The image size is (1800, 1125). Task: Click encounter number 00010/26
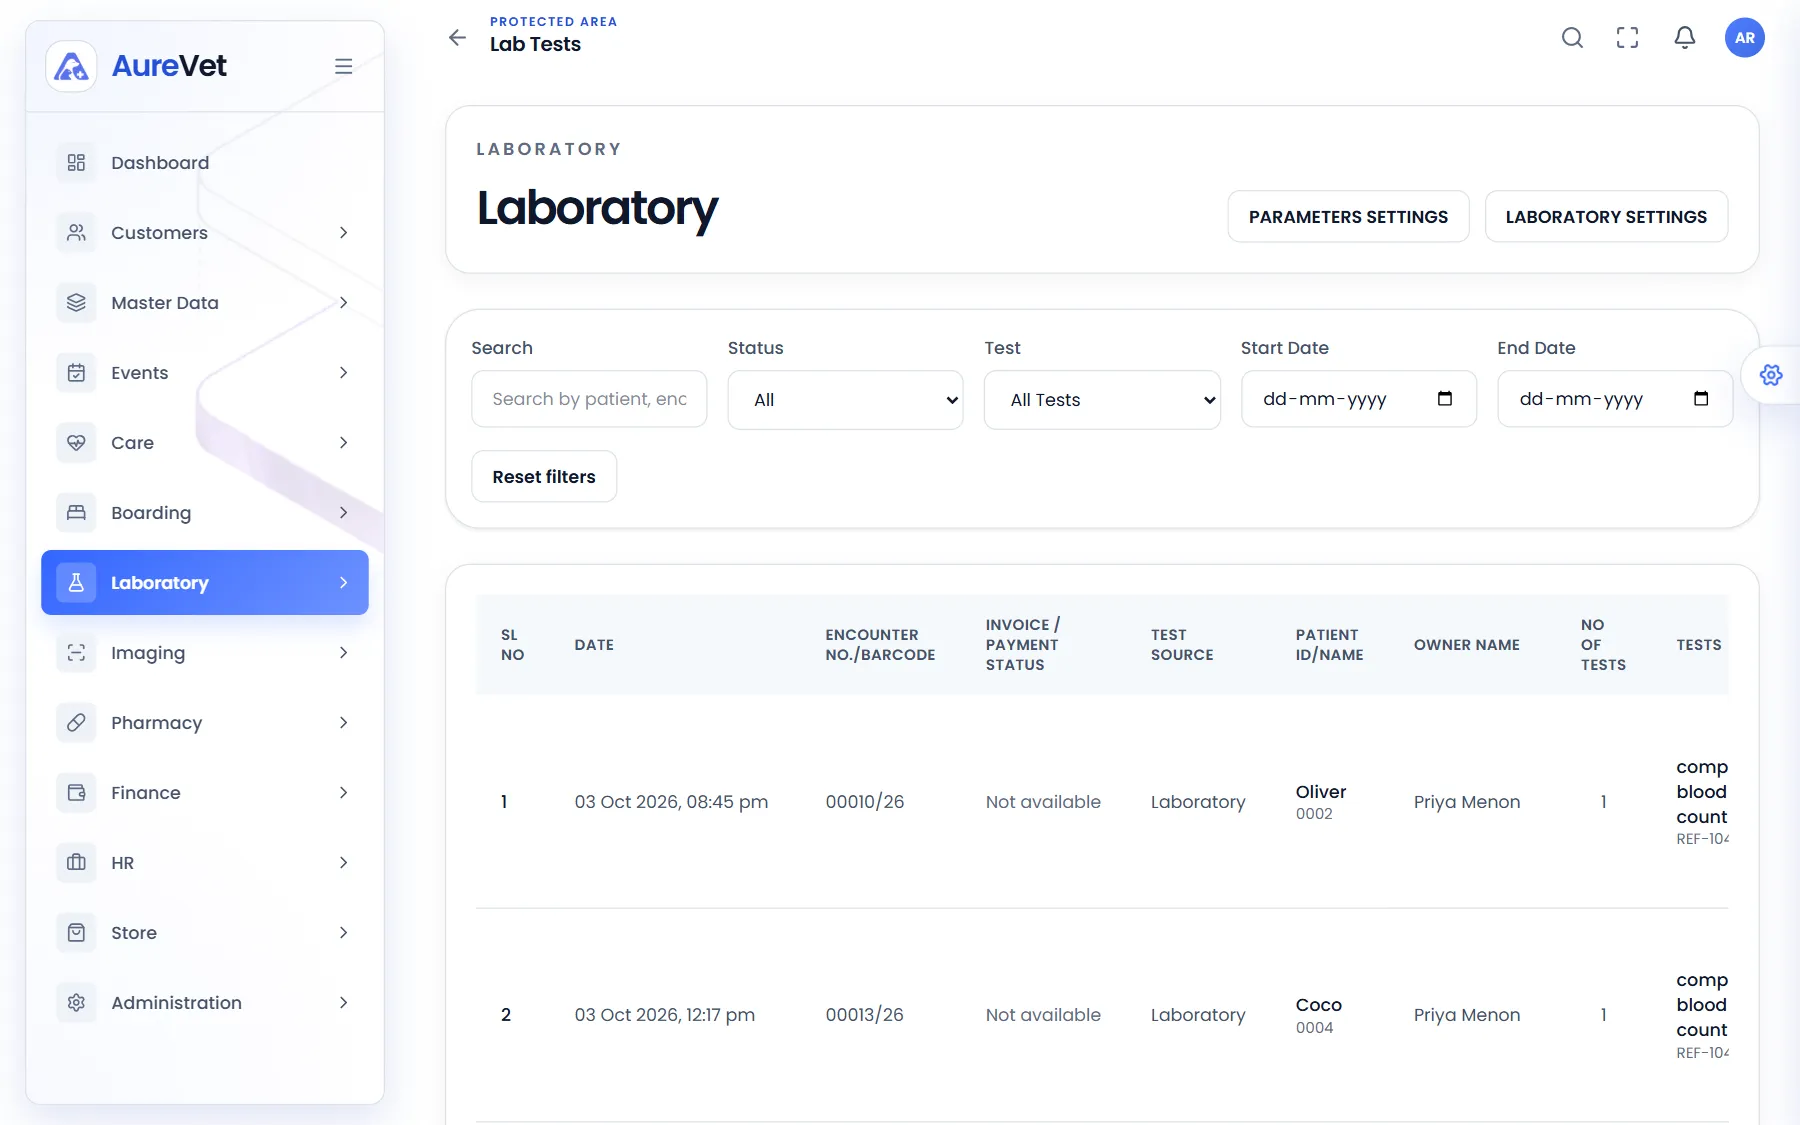pyautogui.click(x=865, y=802)
